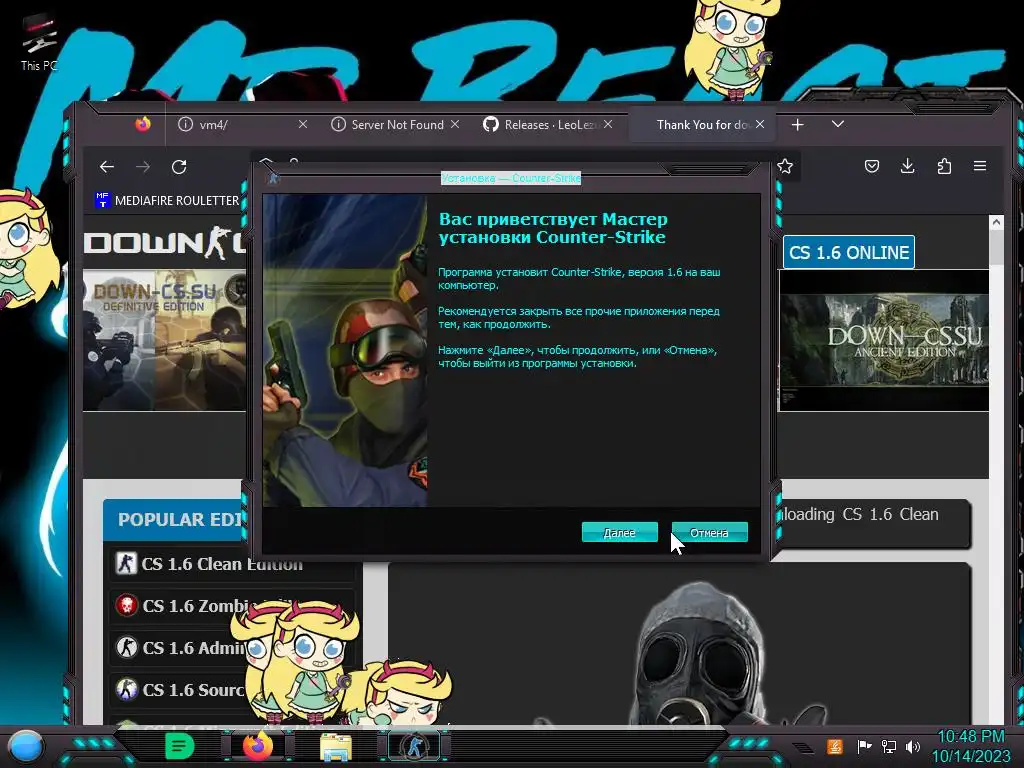Screen dimensions: 1024x768
Task: Click the orange Java tray icon
Action: [835, 746]
